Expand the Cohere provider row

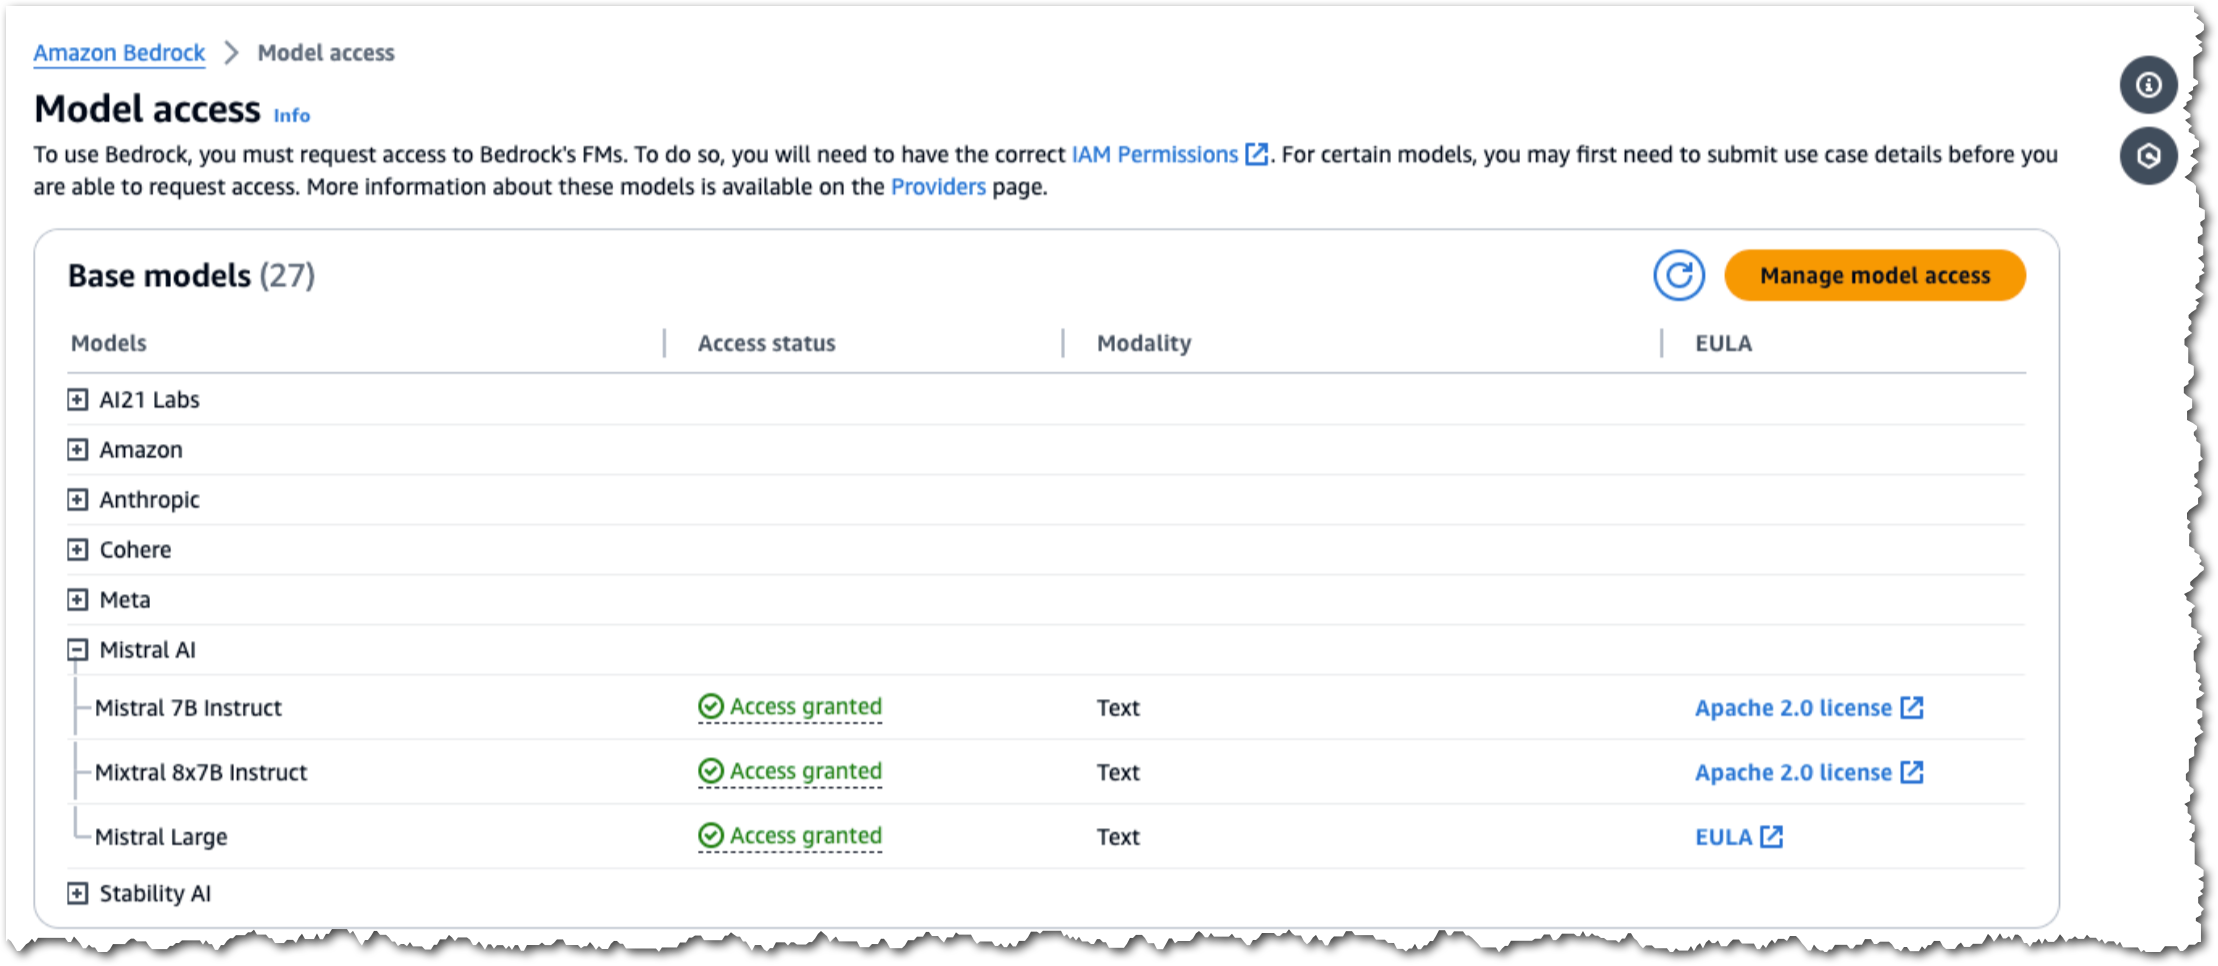click(77, 549)
